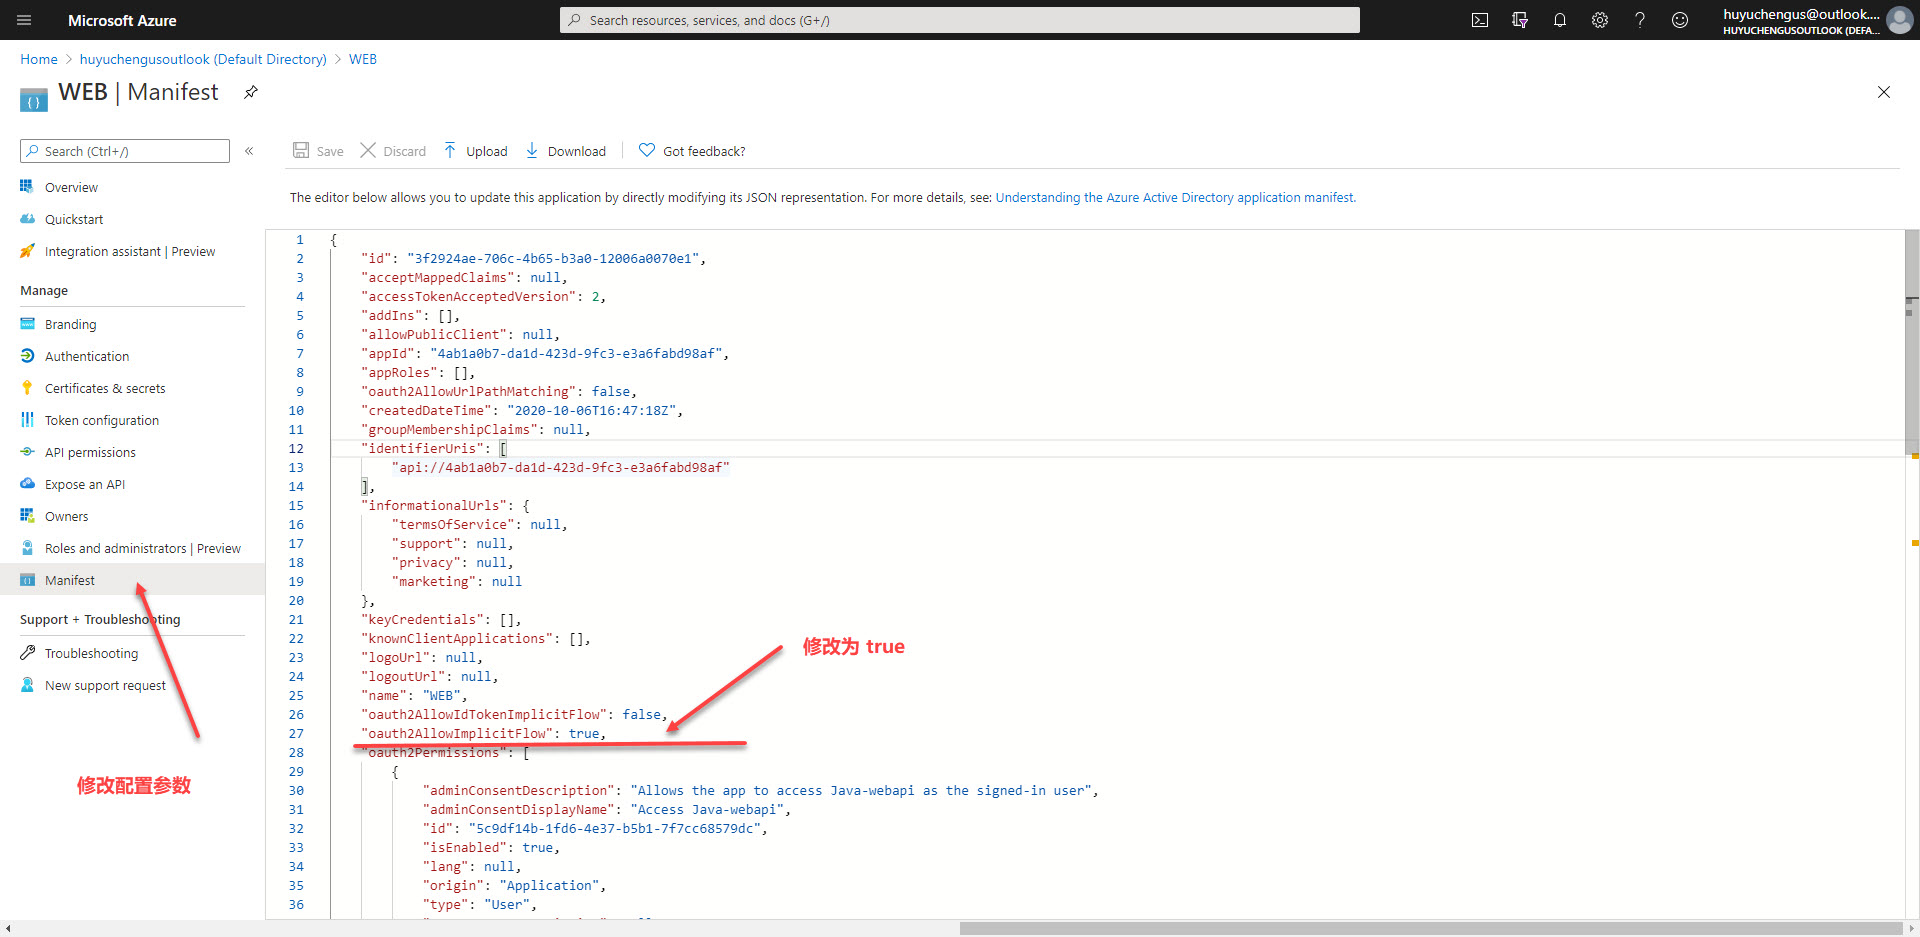This screenshot has width=1920, height=937.
Task: Download the manifest file
Action: coord(566,151)
